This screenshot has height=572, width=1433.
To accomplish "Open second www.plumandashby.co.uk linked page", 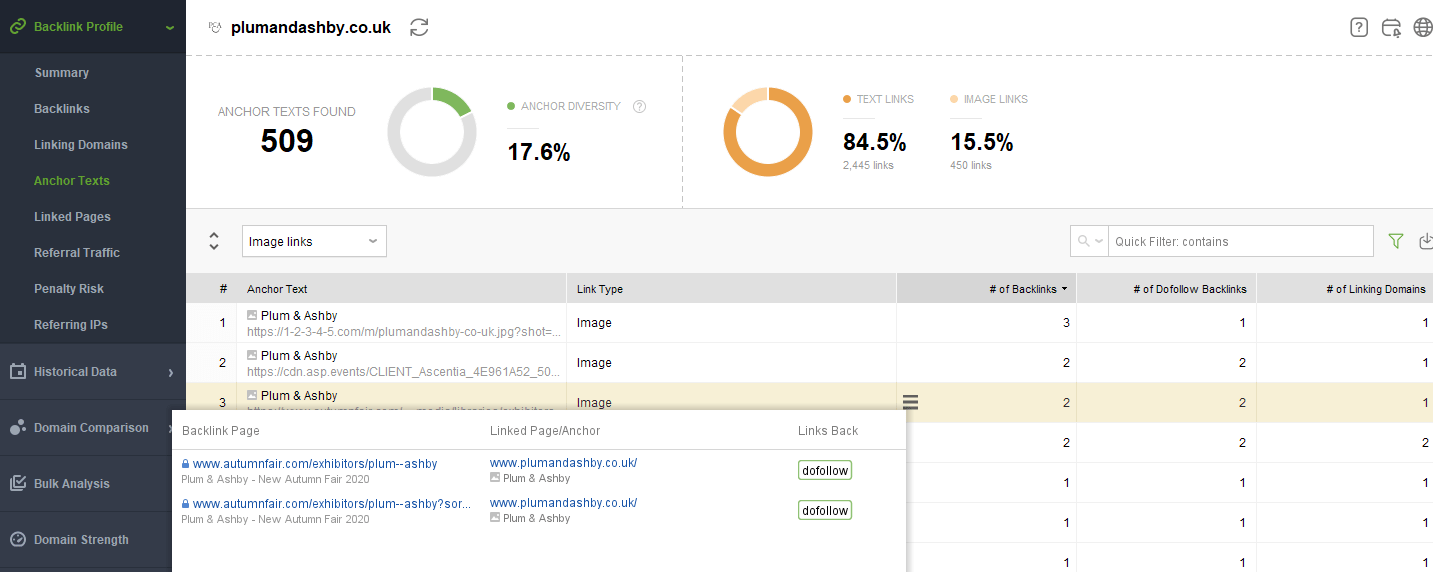I will point(563,503).
